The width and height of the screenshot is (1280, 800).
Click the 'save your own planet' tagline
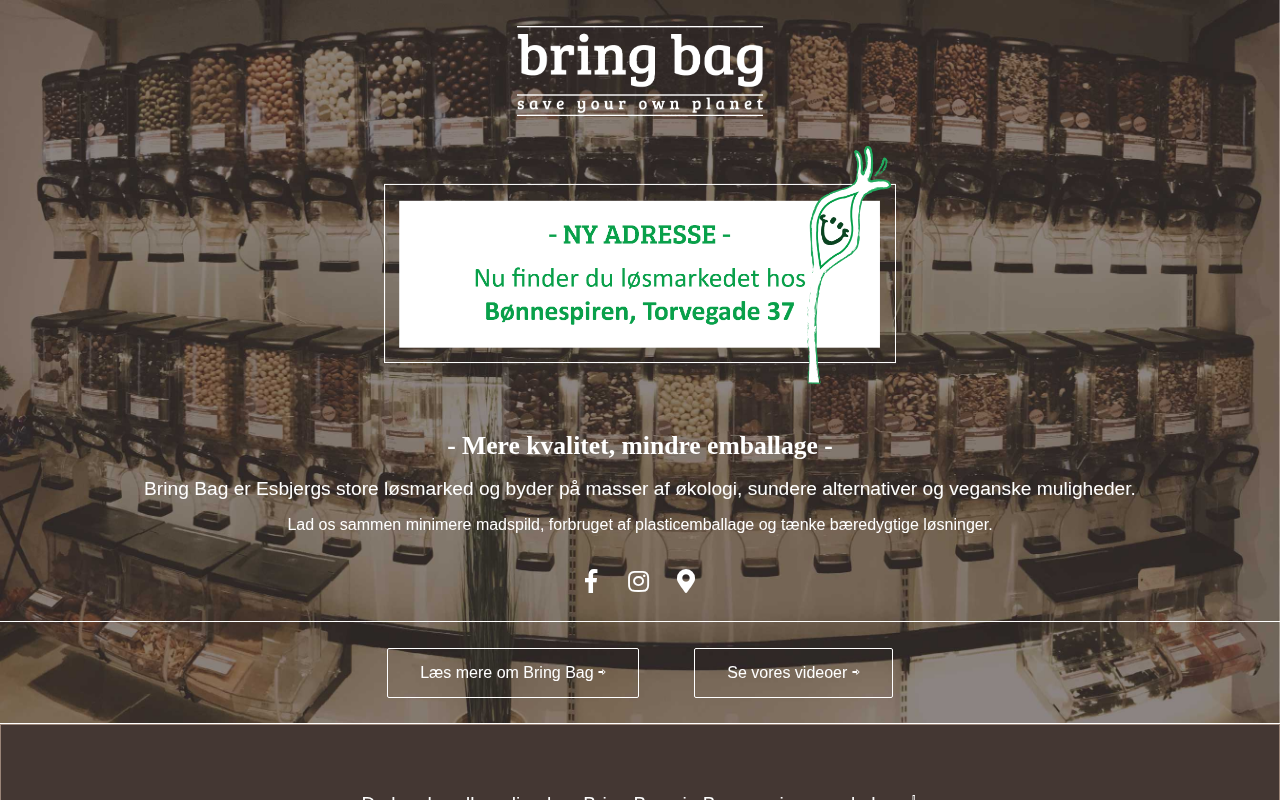(x=640, y=104)
